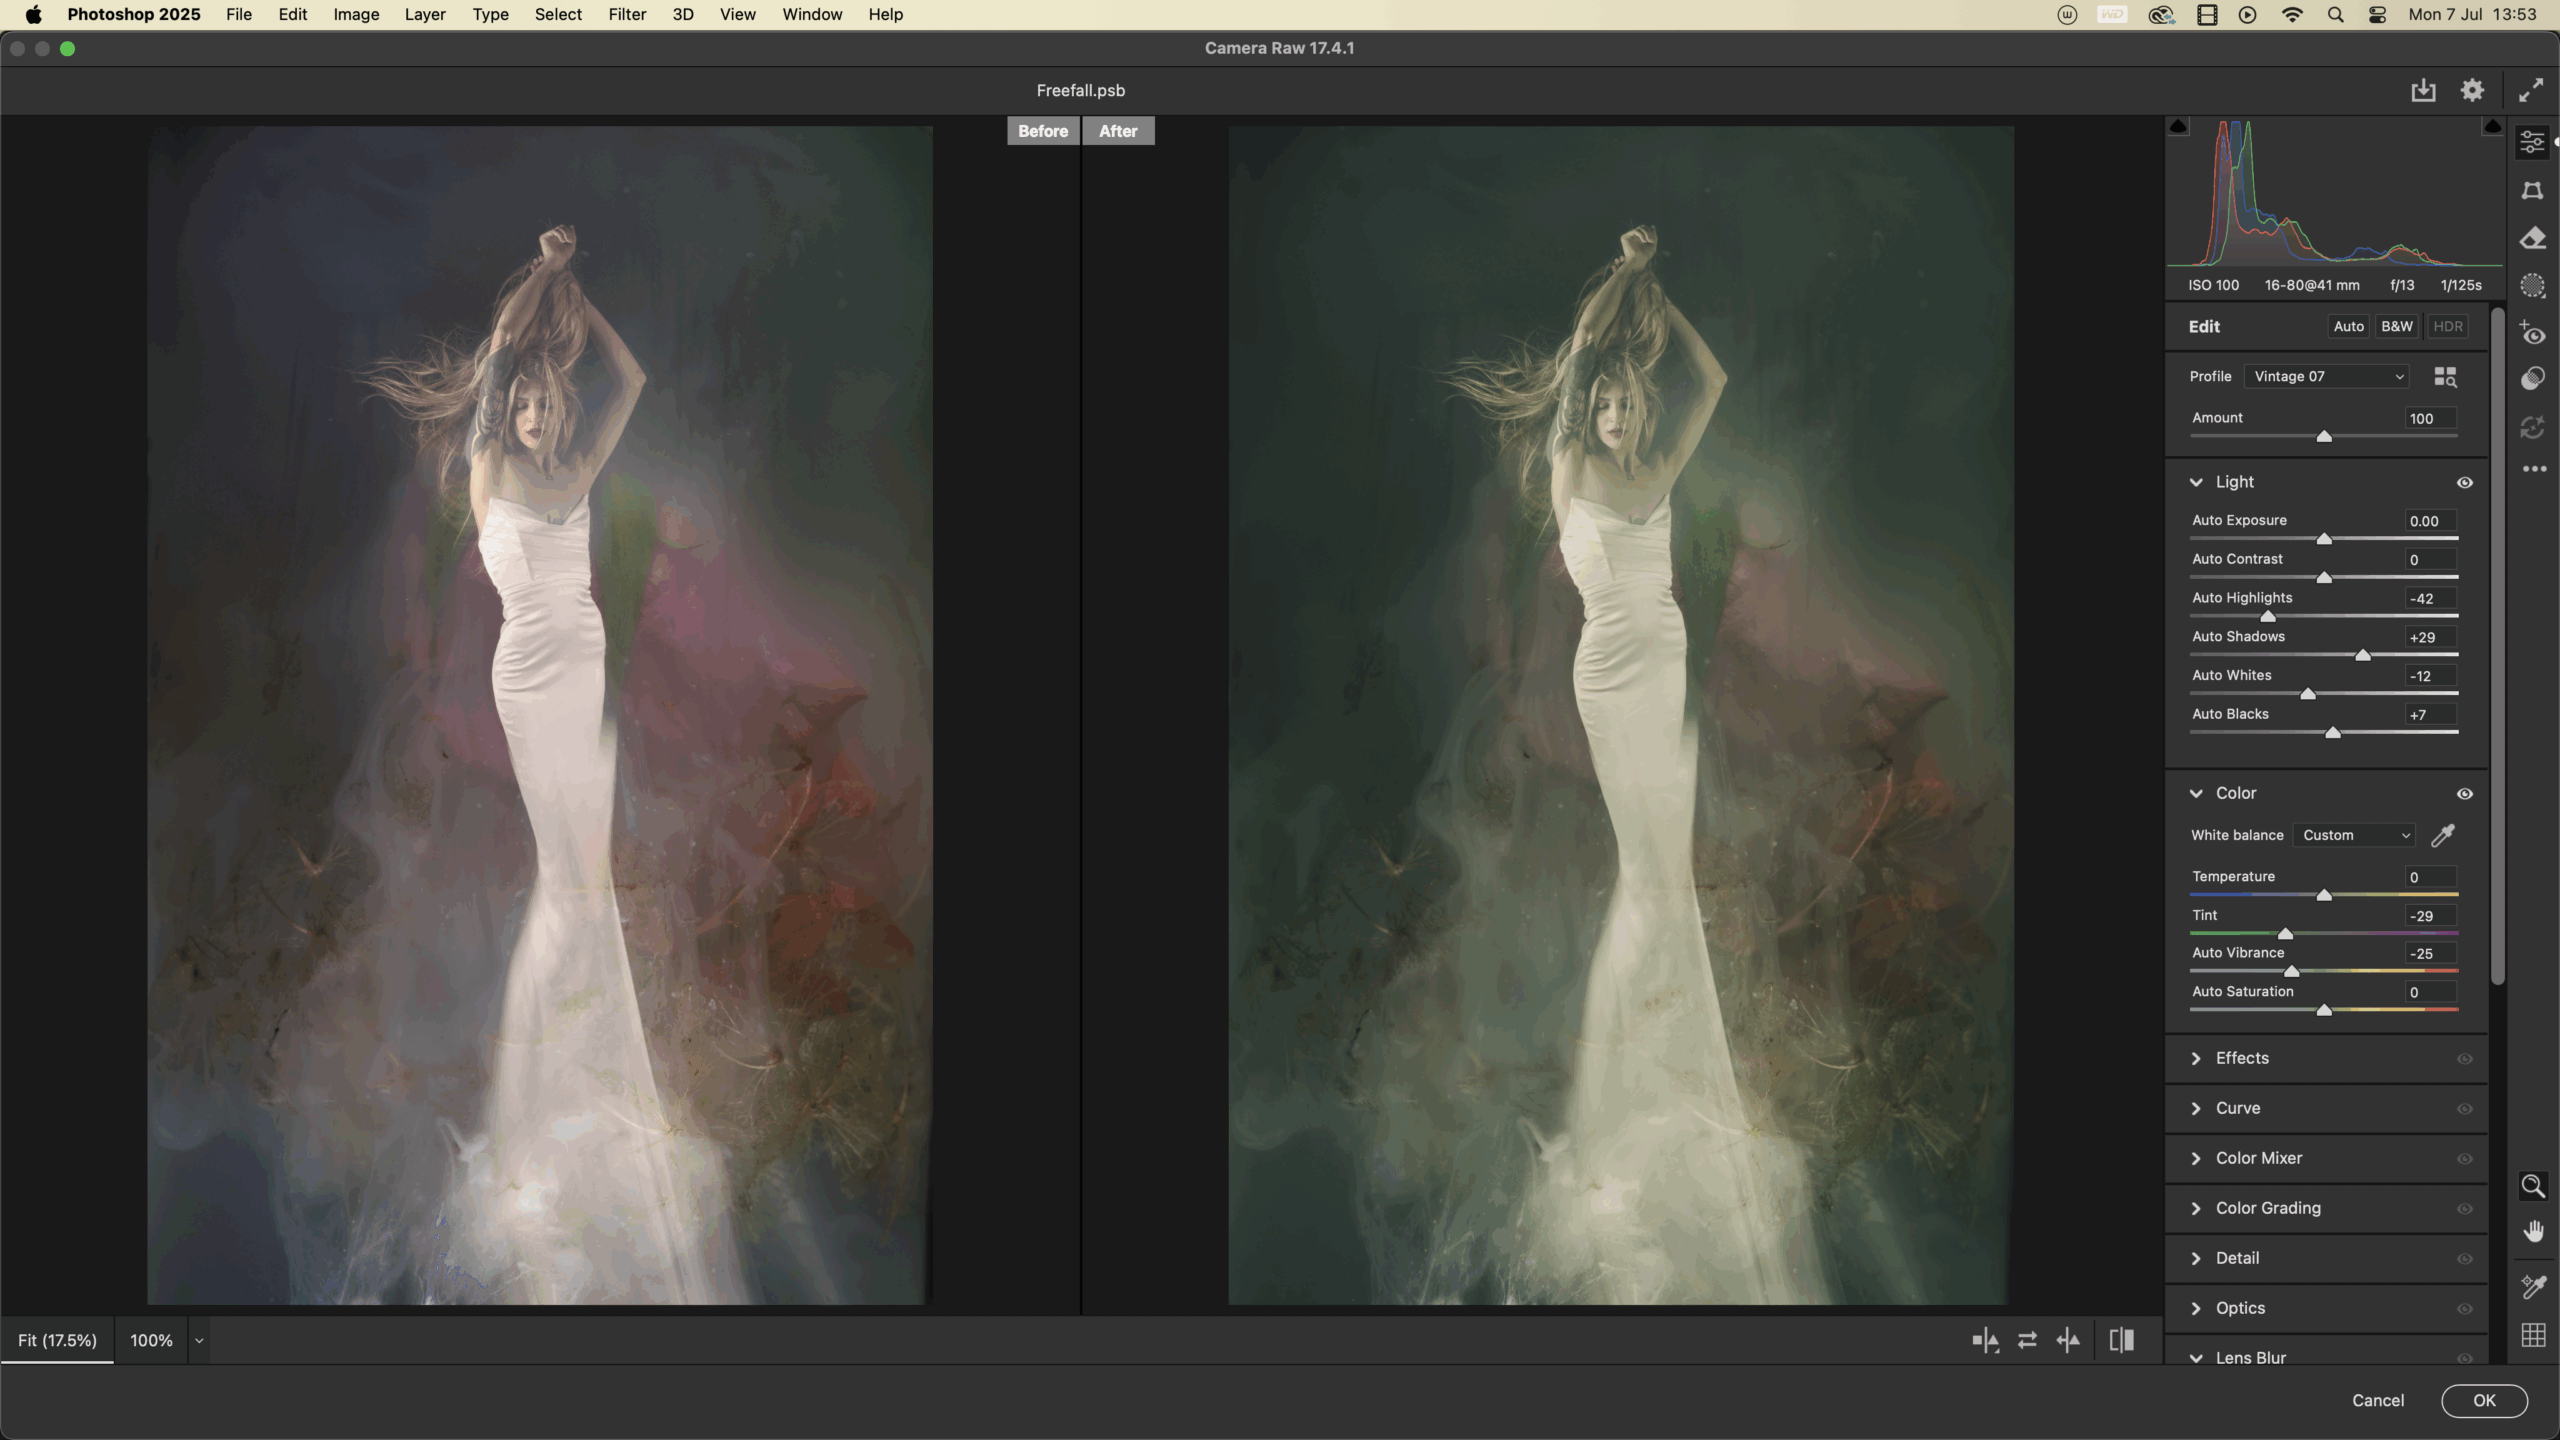
Task: Select the Crop tool in the right toolbar
Action: tap(2532, 190)
